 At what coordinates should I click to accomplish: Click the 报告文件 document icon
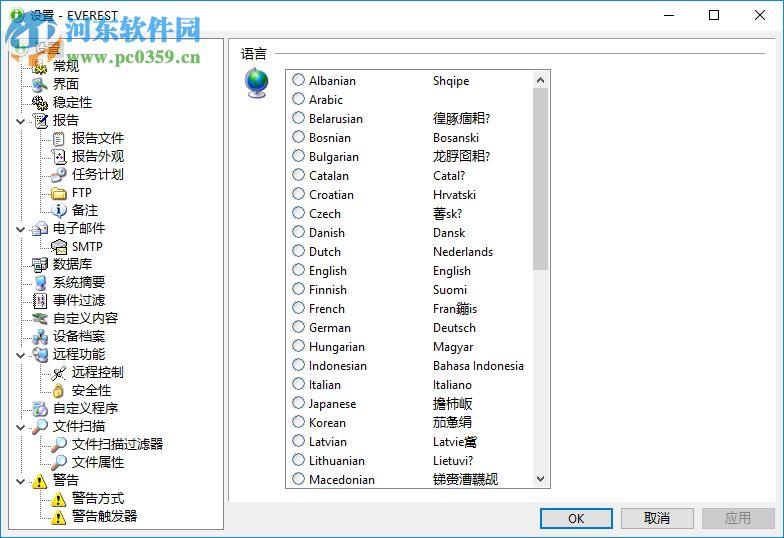pos(58,138)
